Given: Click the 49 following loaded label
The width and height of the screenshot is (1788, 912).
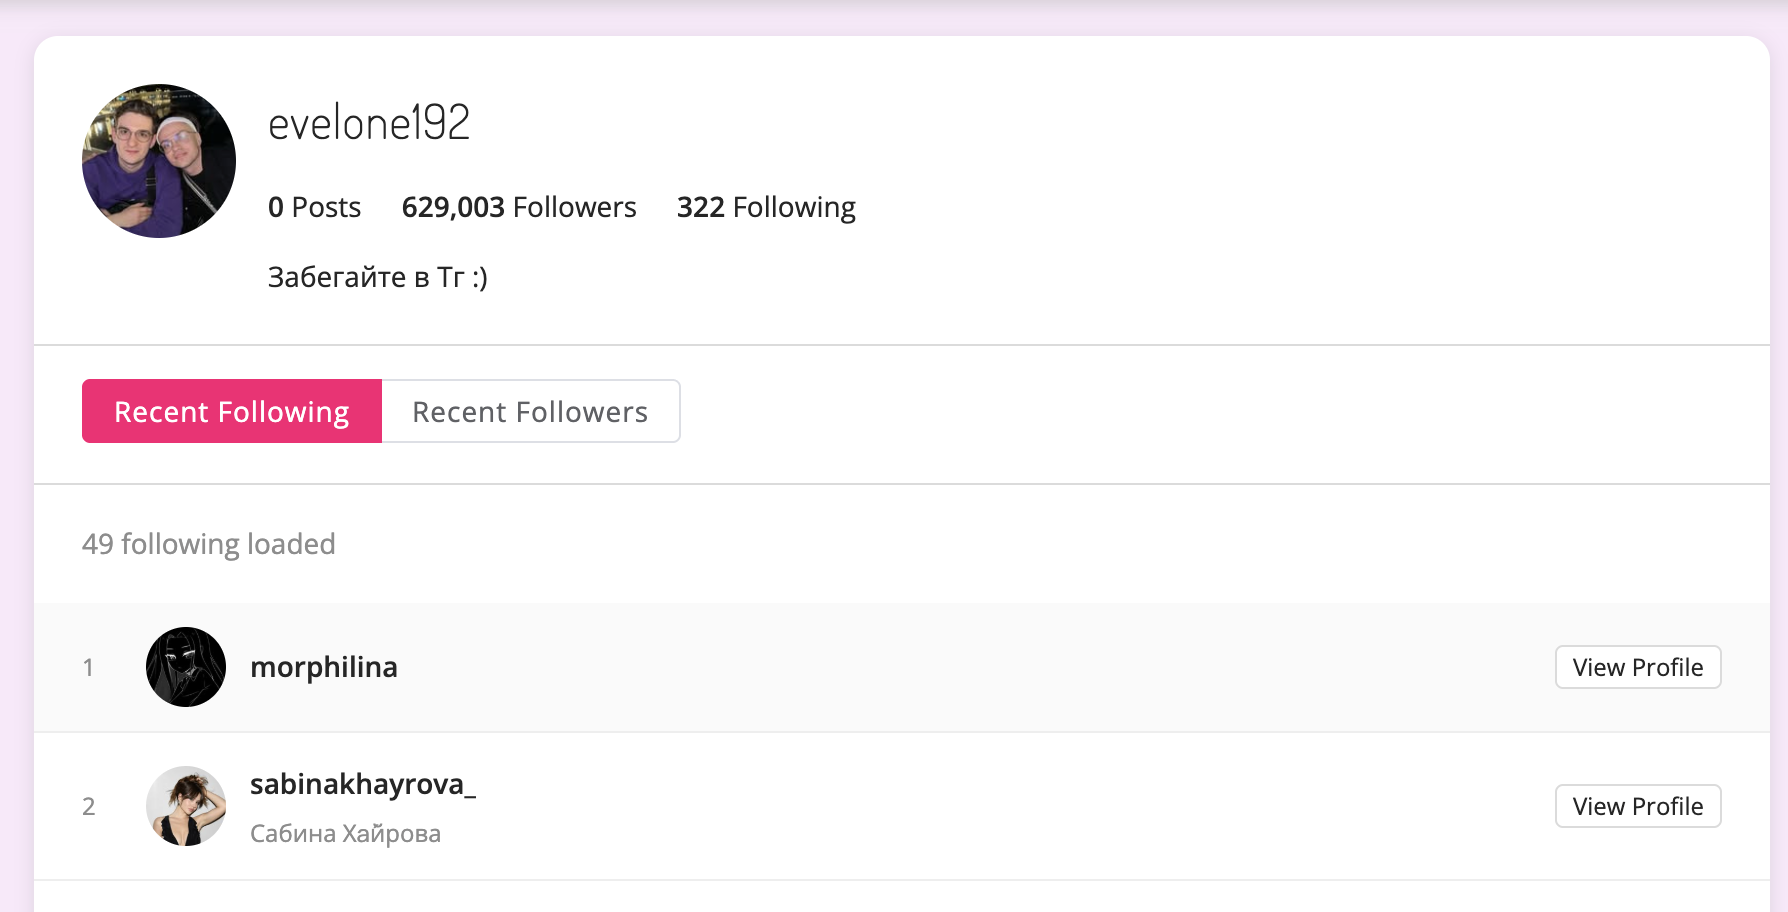Looking at the screenshot, I should pos(208,544).
